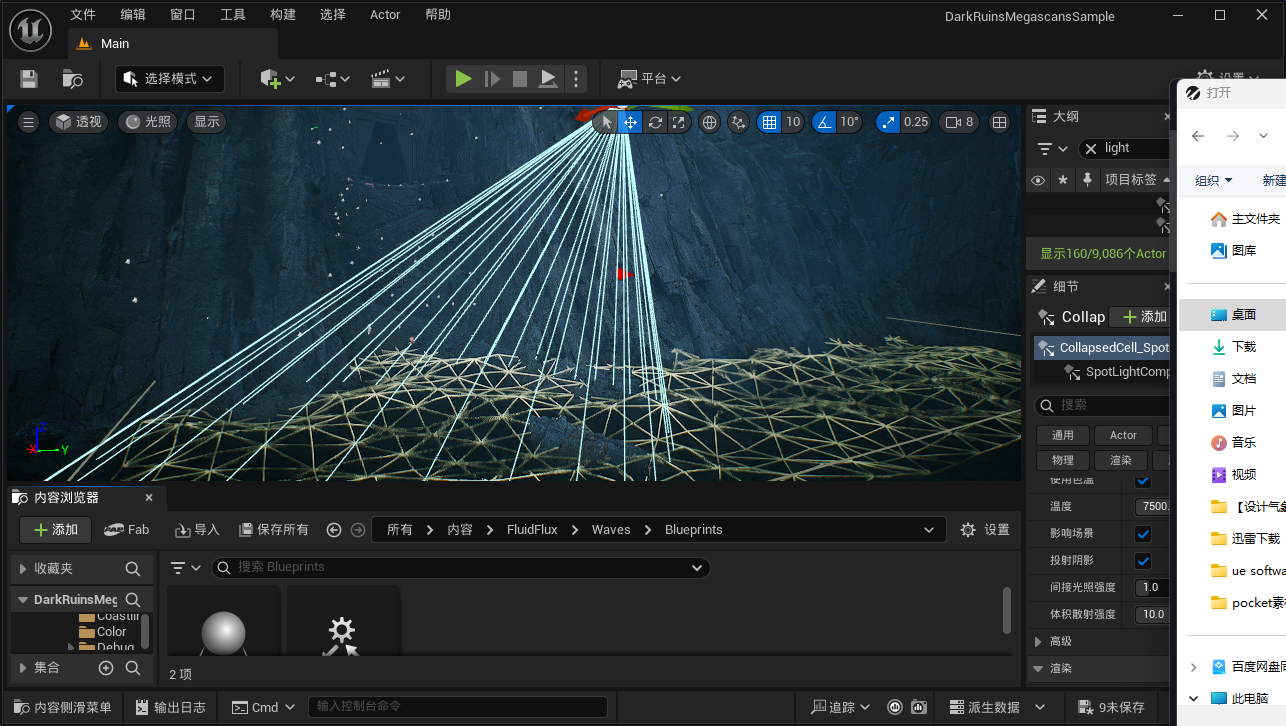The height and width of the screenshot is (726, 1286).
Task: Select the translate move gizmo tool
Action: click(x=630, y=122)
